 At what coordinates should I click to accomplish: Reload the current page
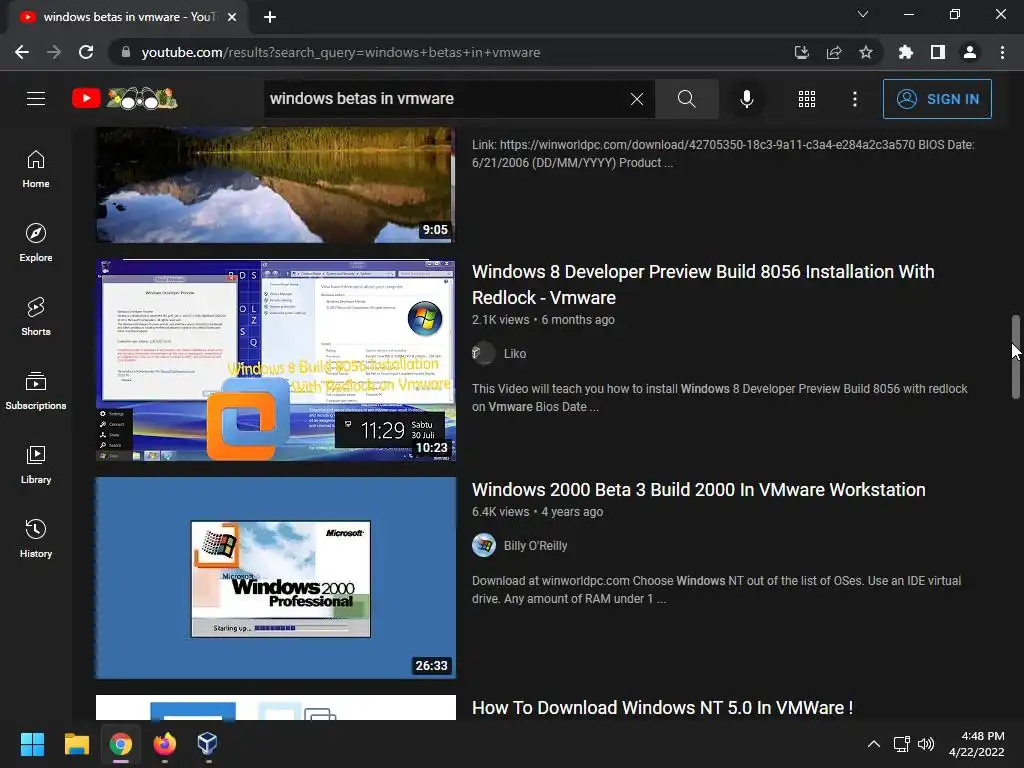click(86, 52)
